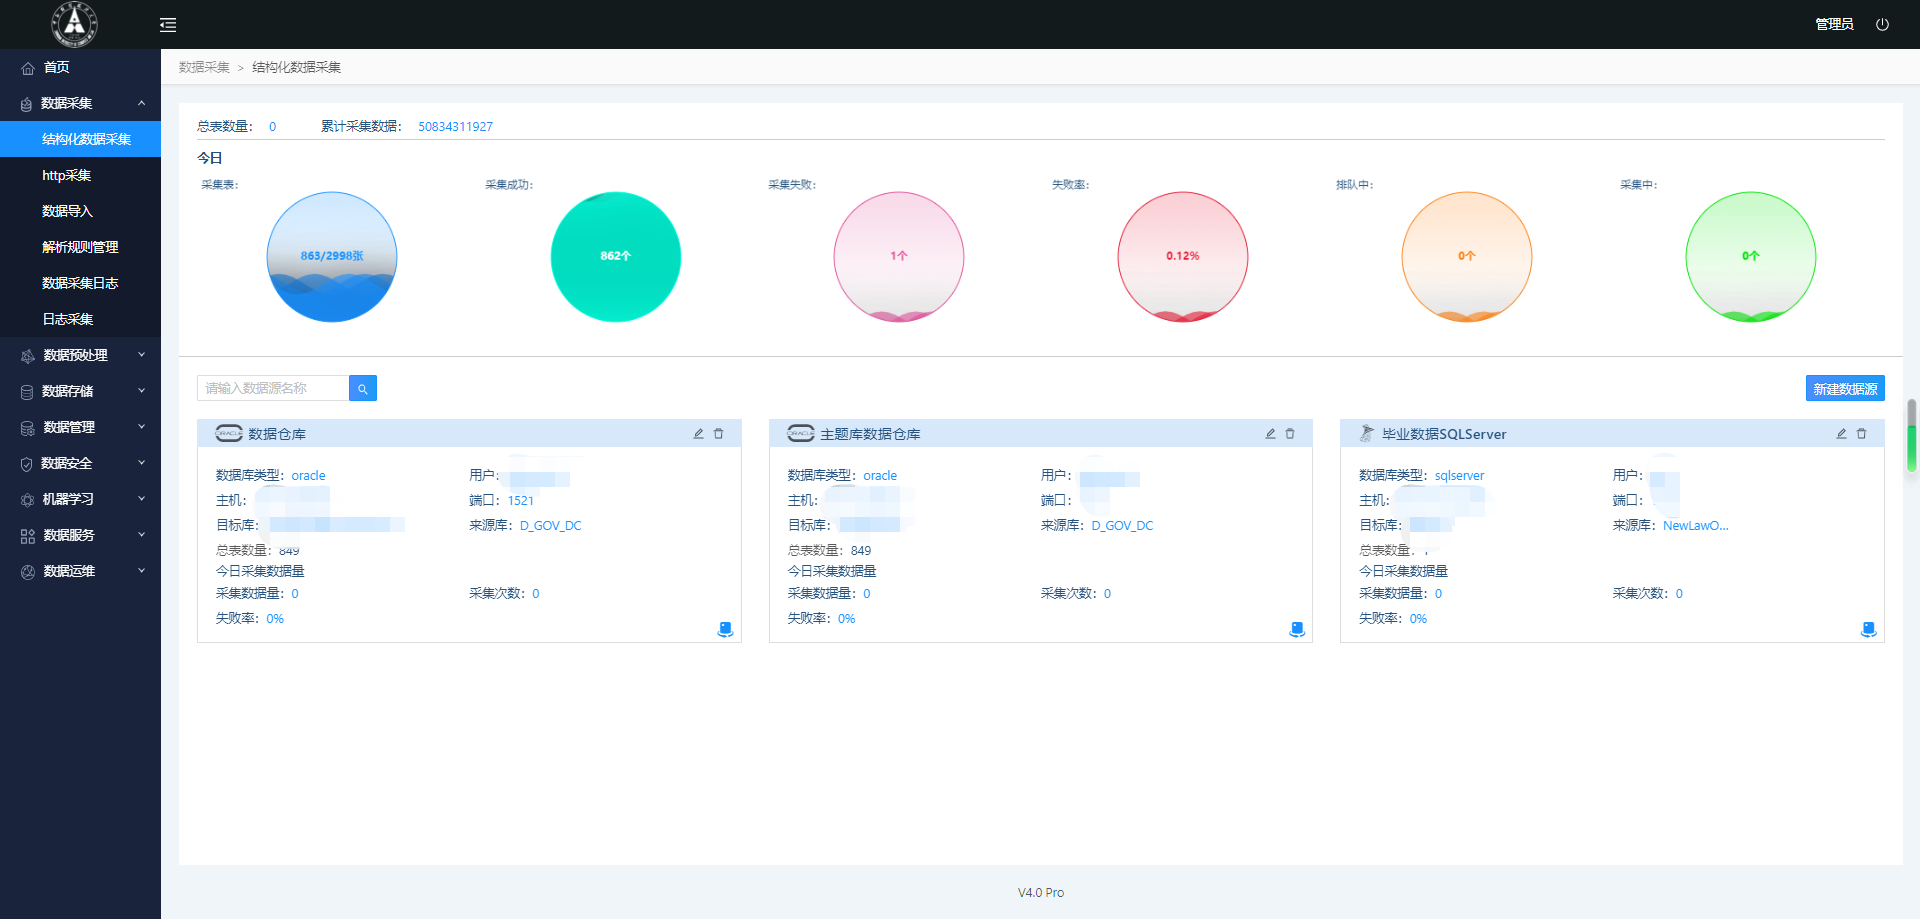Edit the 数据仓库 data source
This screenshot has width=1920, height=919.
pos(699,434)
